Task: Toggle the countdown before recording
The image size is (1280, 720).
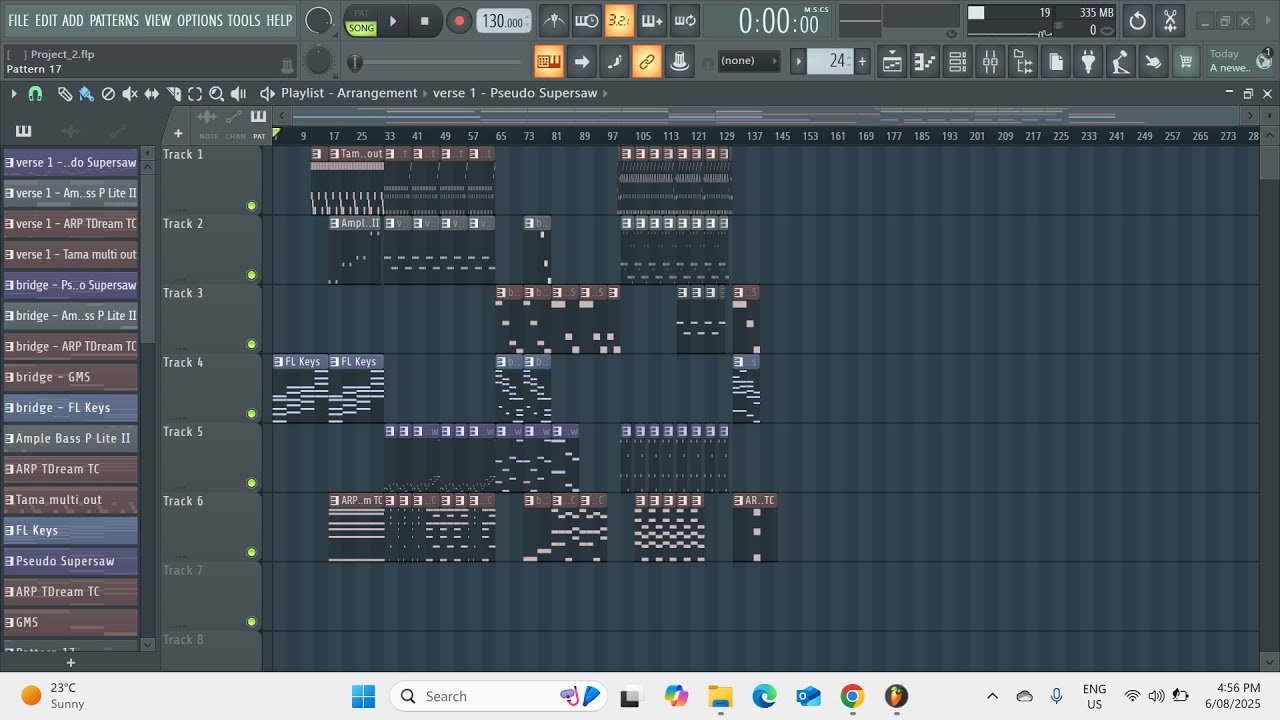Action: 619,20
